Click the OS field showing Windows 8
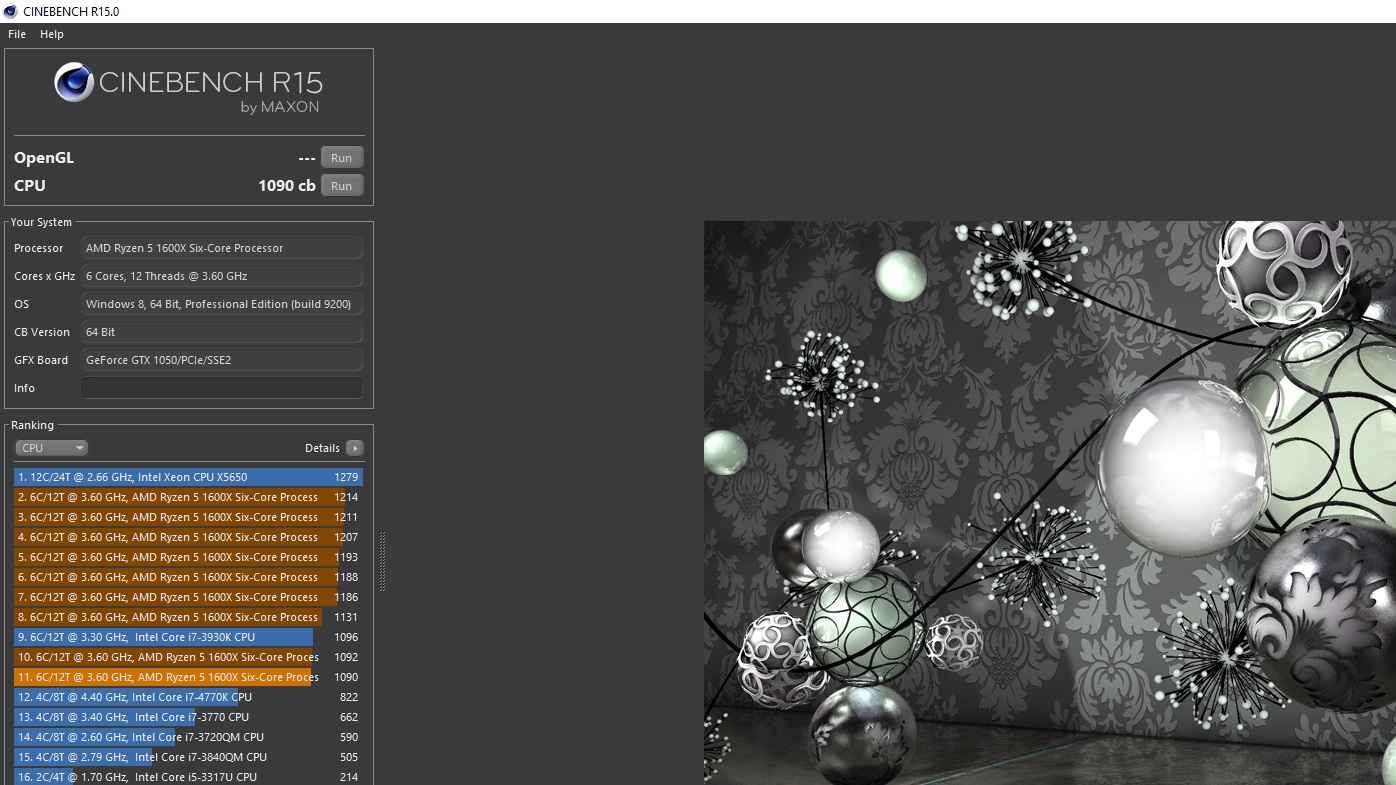The width and height of the screenshot is (1396, 785). tap(222, 304)
